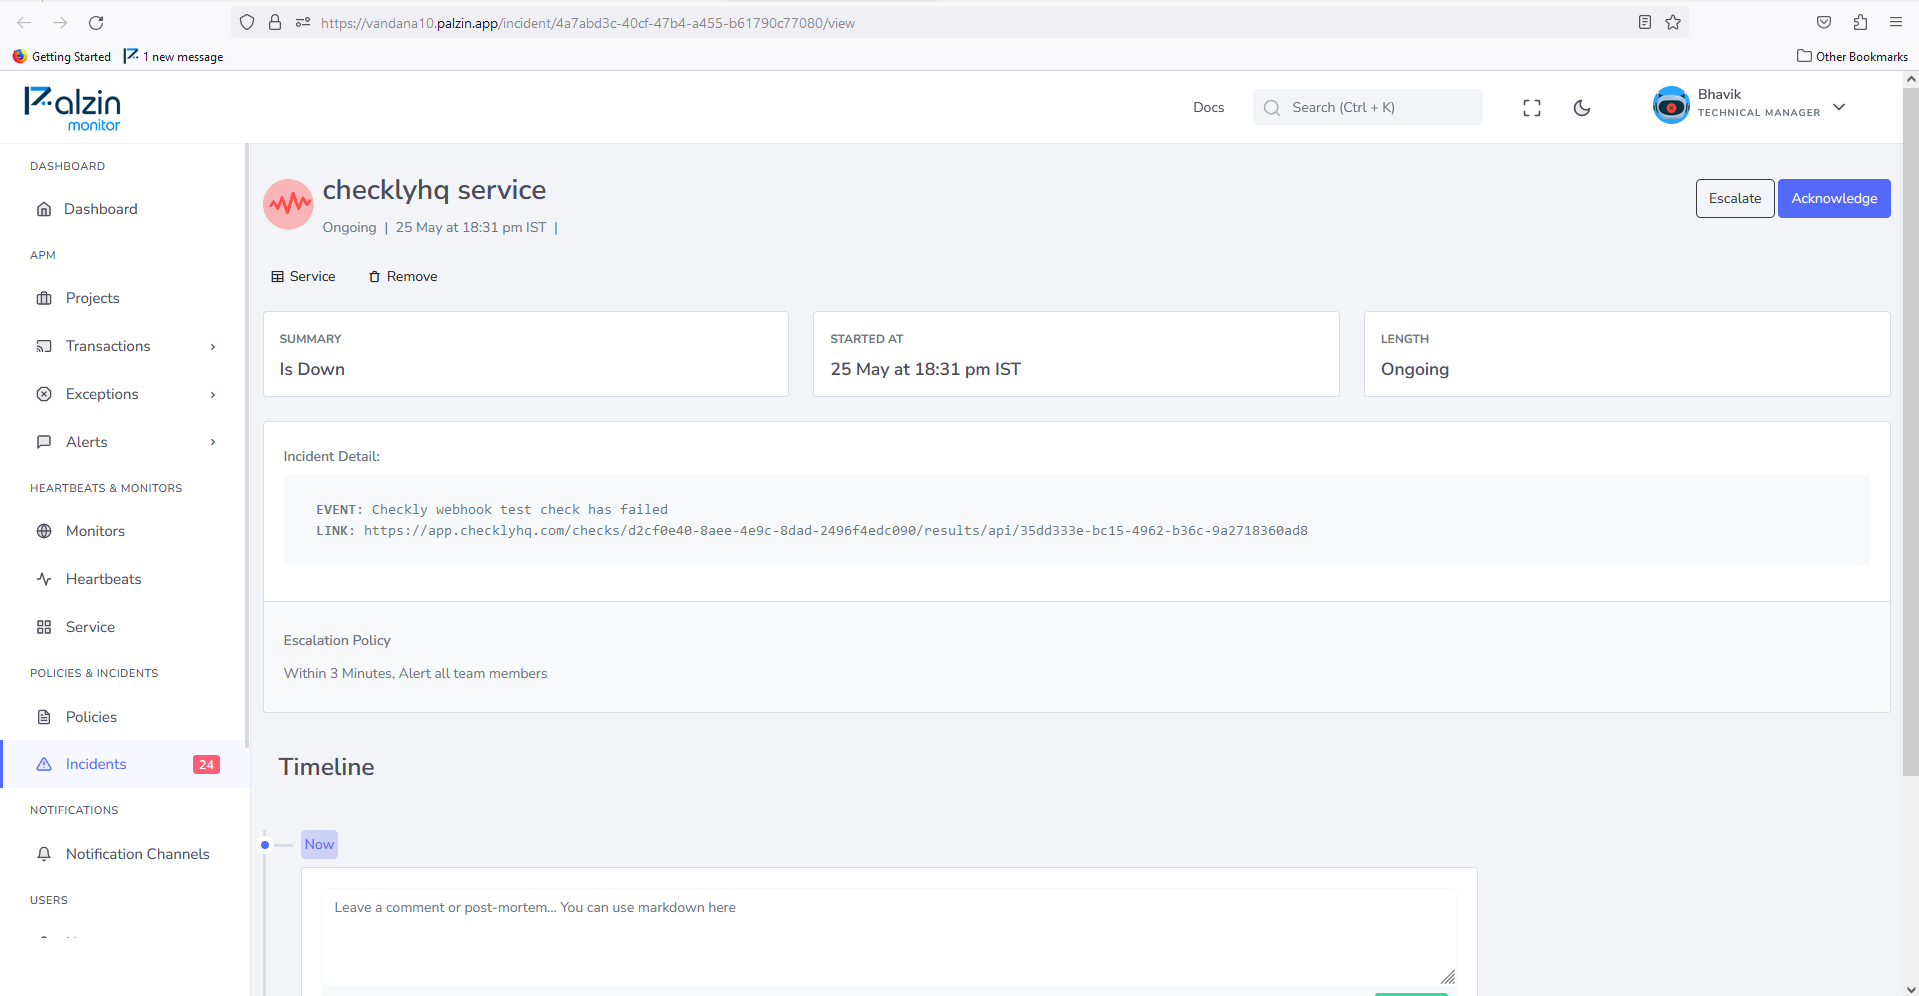Viewport: 1919px width, 996px height.
Task: Go to Service in the sidebar
Action: click(90, 627)
